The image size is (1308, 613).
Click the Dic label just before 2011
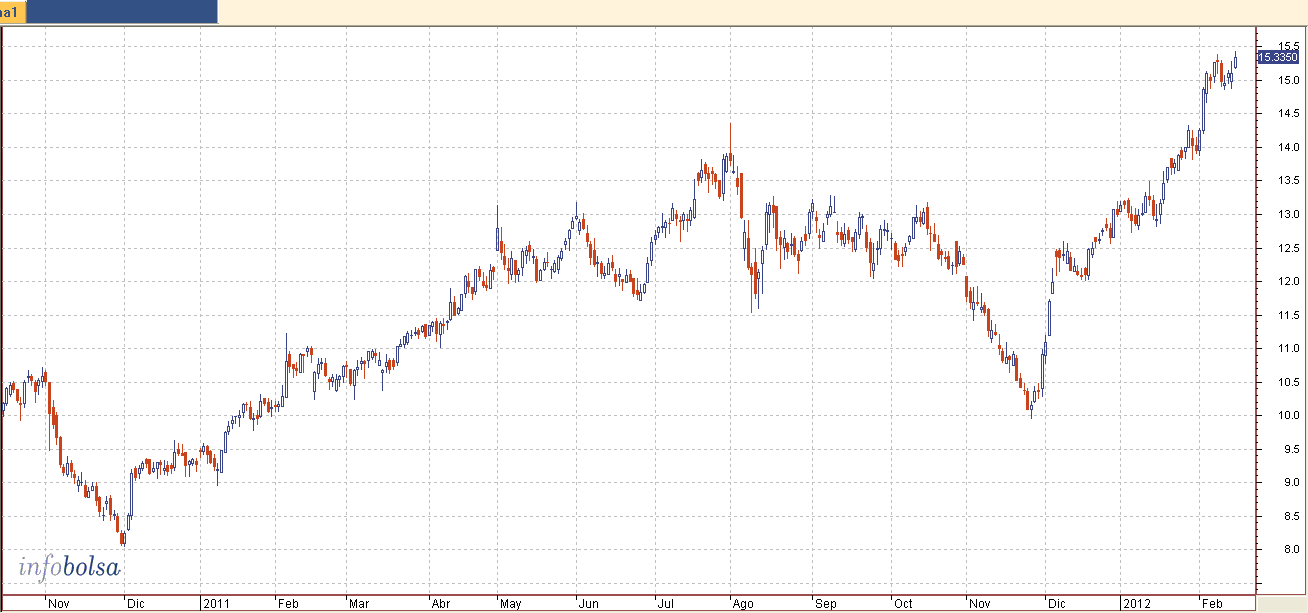tap(135, 604)
